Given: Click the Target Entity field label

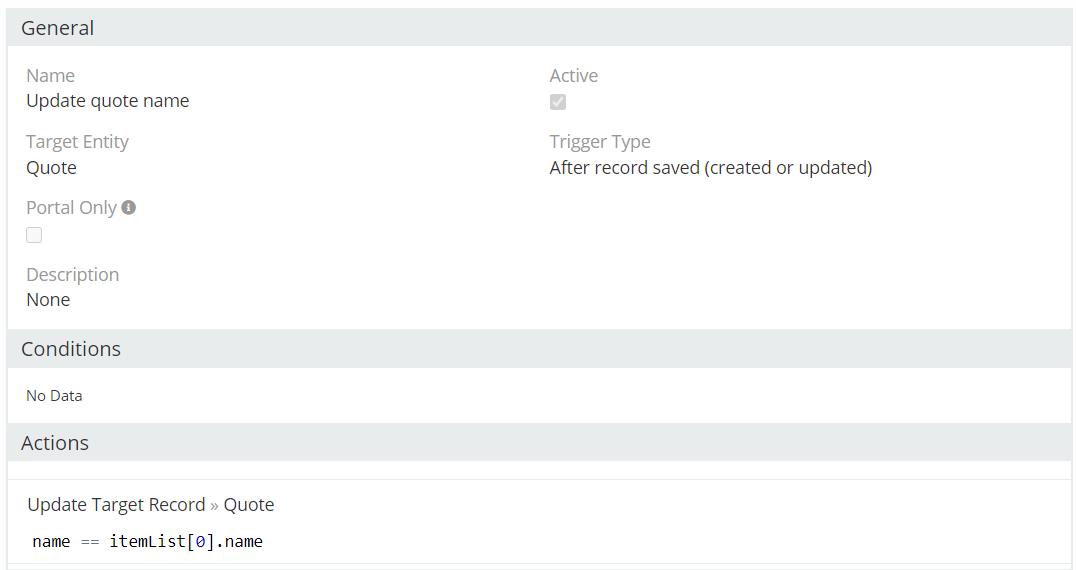Looking at the screenshot, I should click(77, 142).
